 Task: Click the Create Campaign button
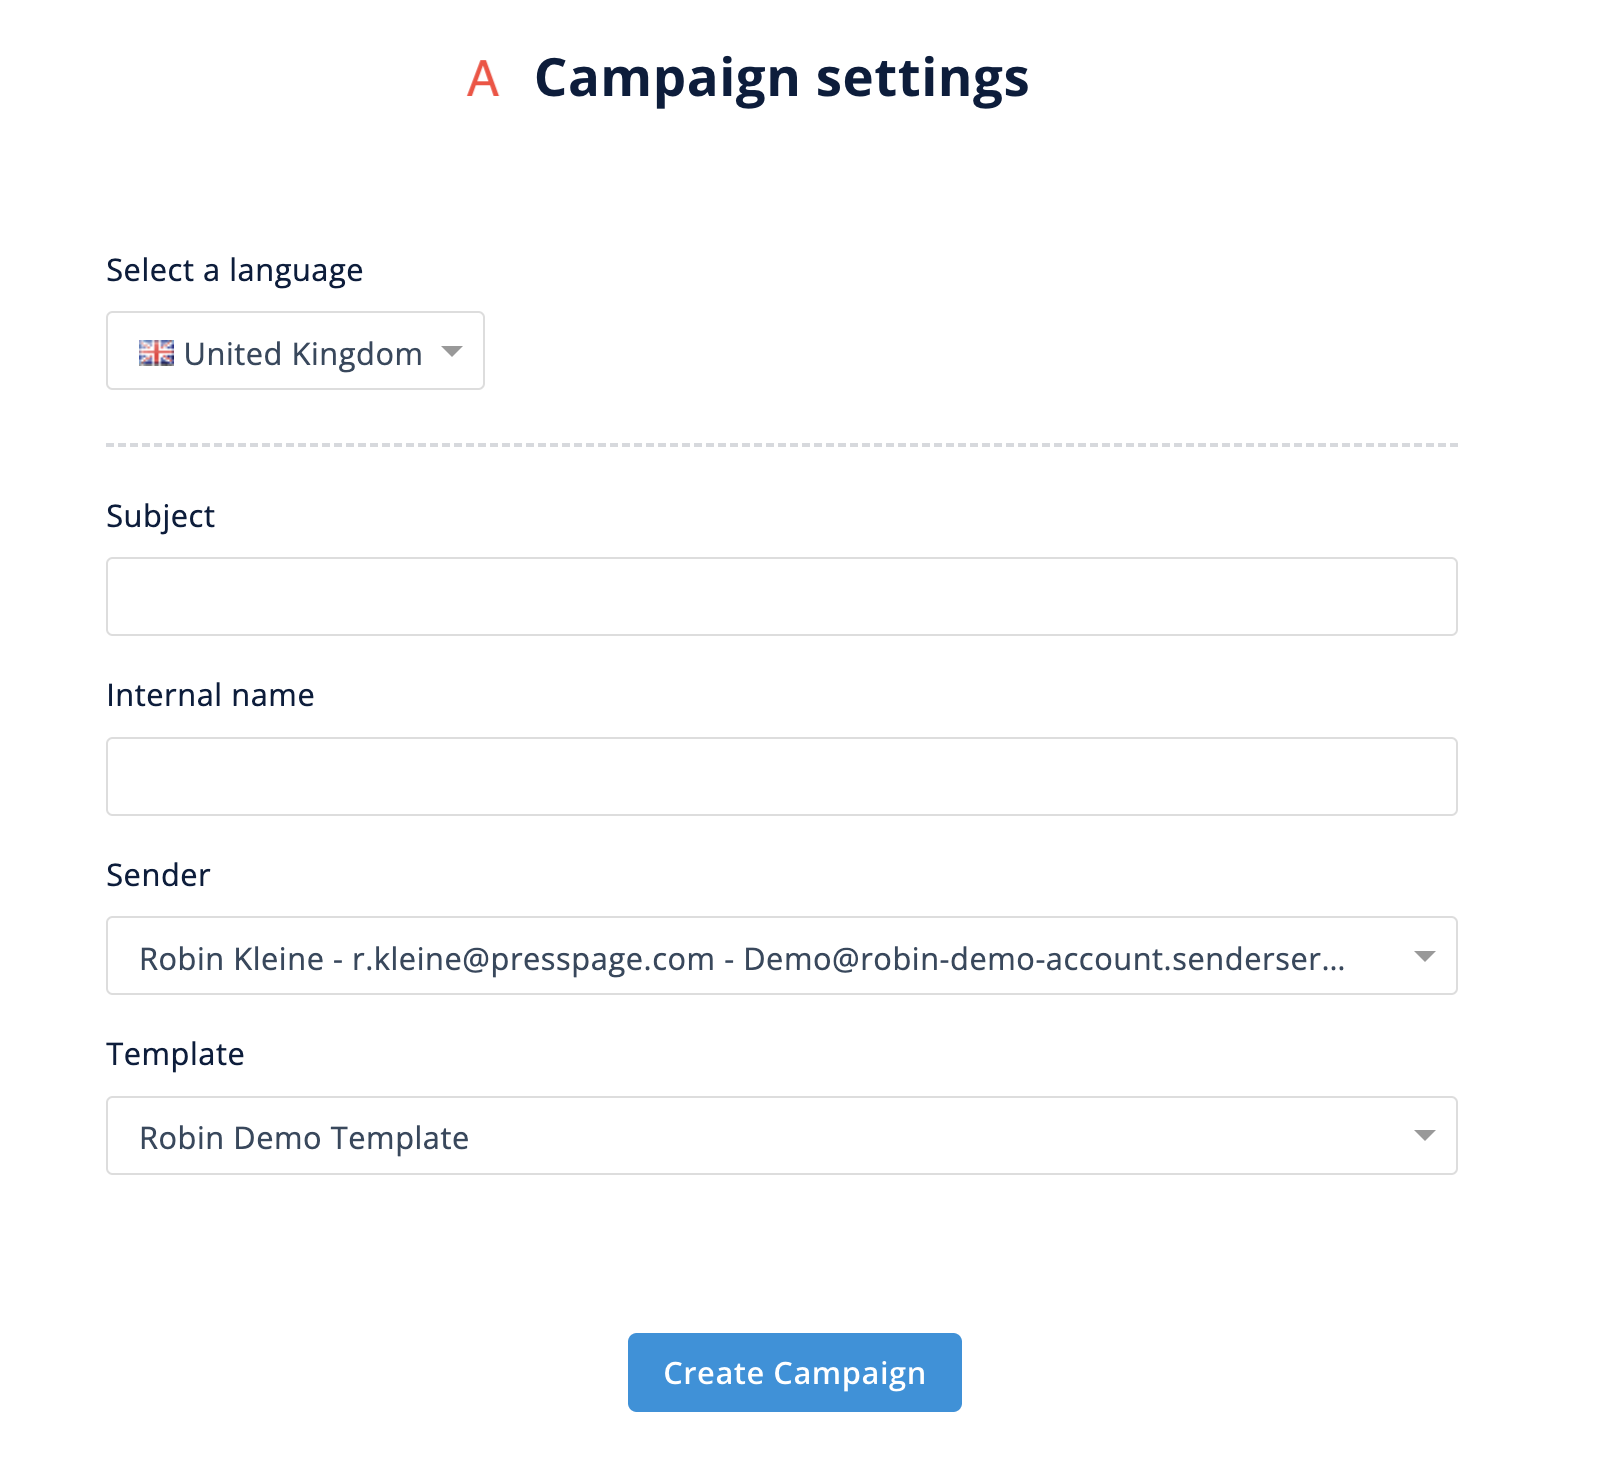[795, 1373]
